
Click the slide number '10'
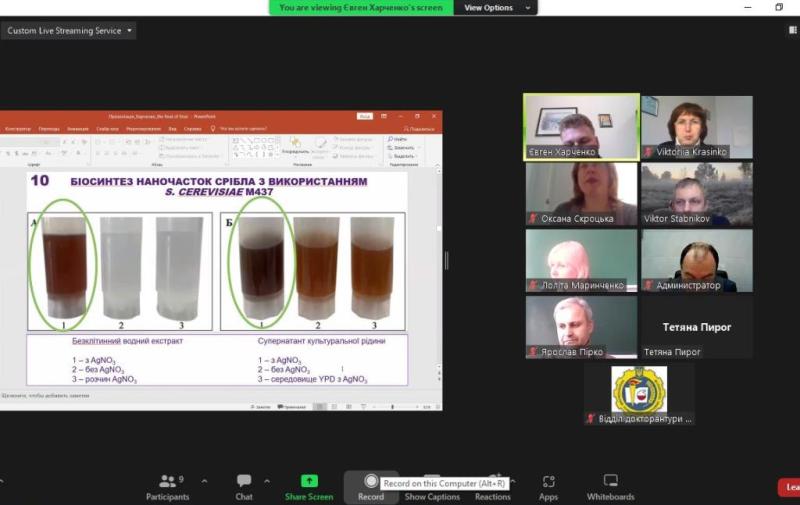[40, 181]
